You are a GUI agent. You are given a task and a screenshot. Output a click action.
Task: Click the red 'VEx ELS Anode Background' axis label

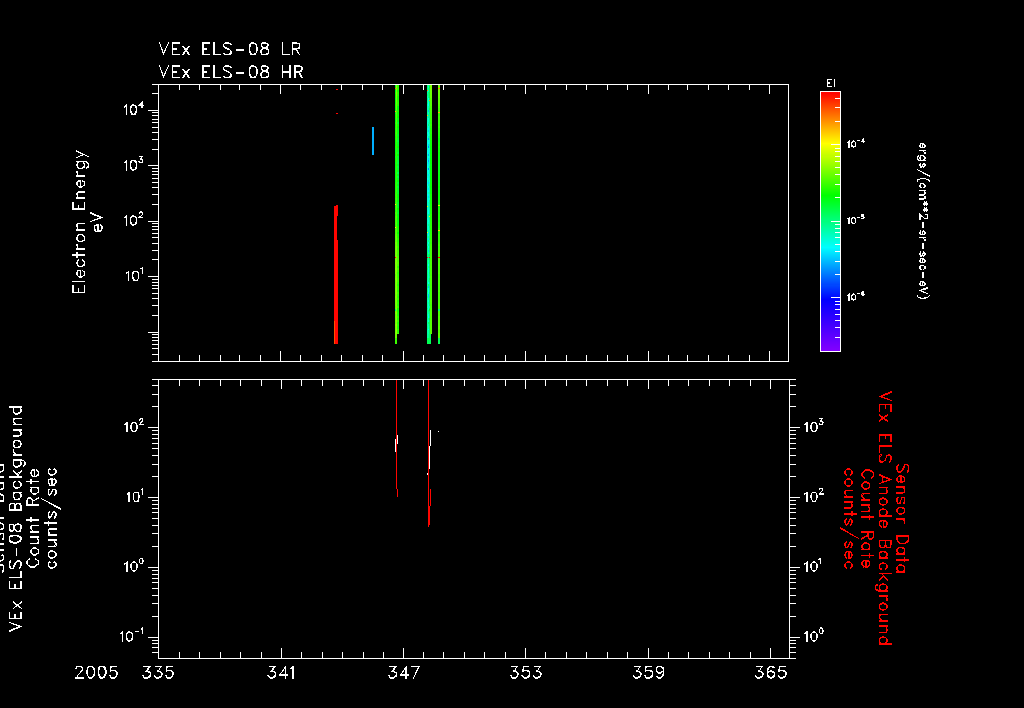884,518
